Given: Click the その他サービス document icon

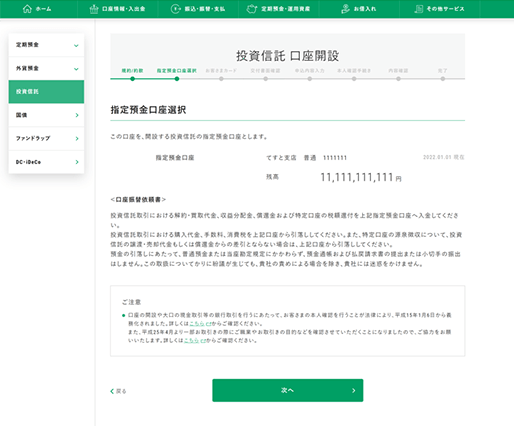Looking at the screenshot, I should point(419,9).
